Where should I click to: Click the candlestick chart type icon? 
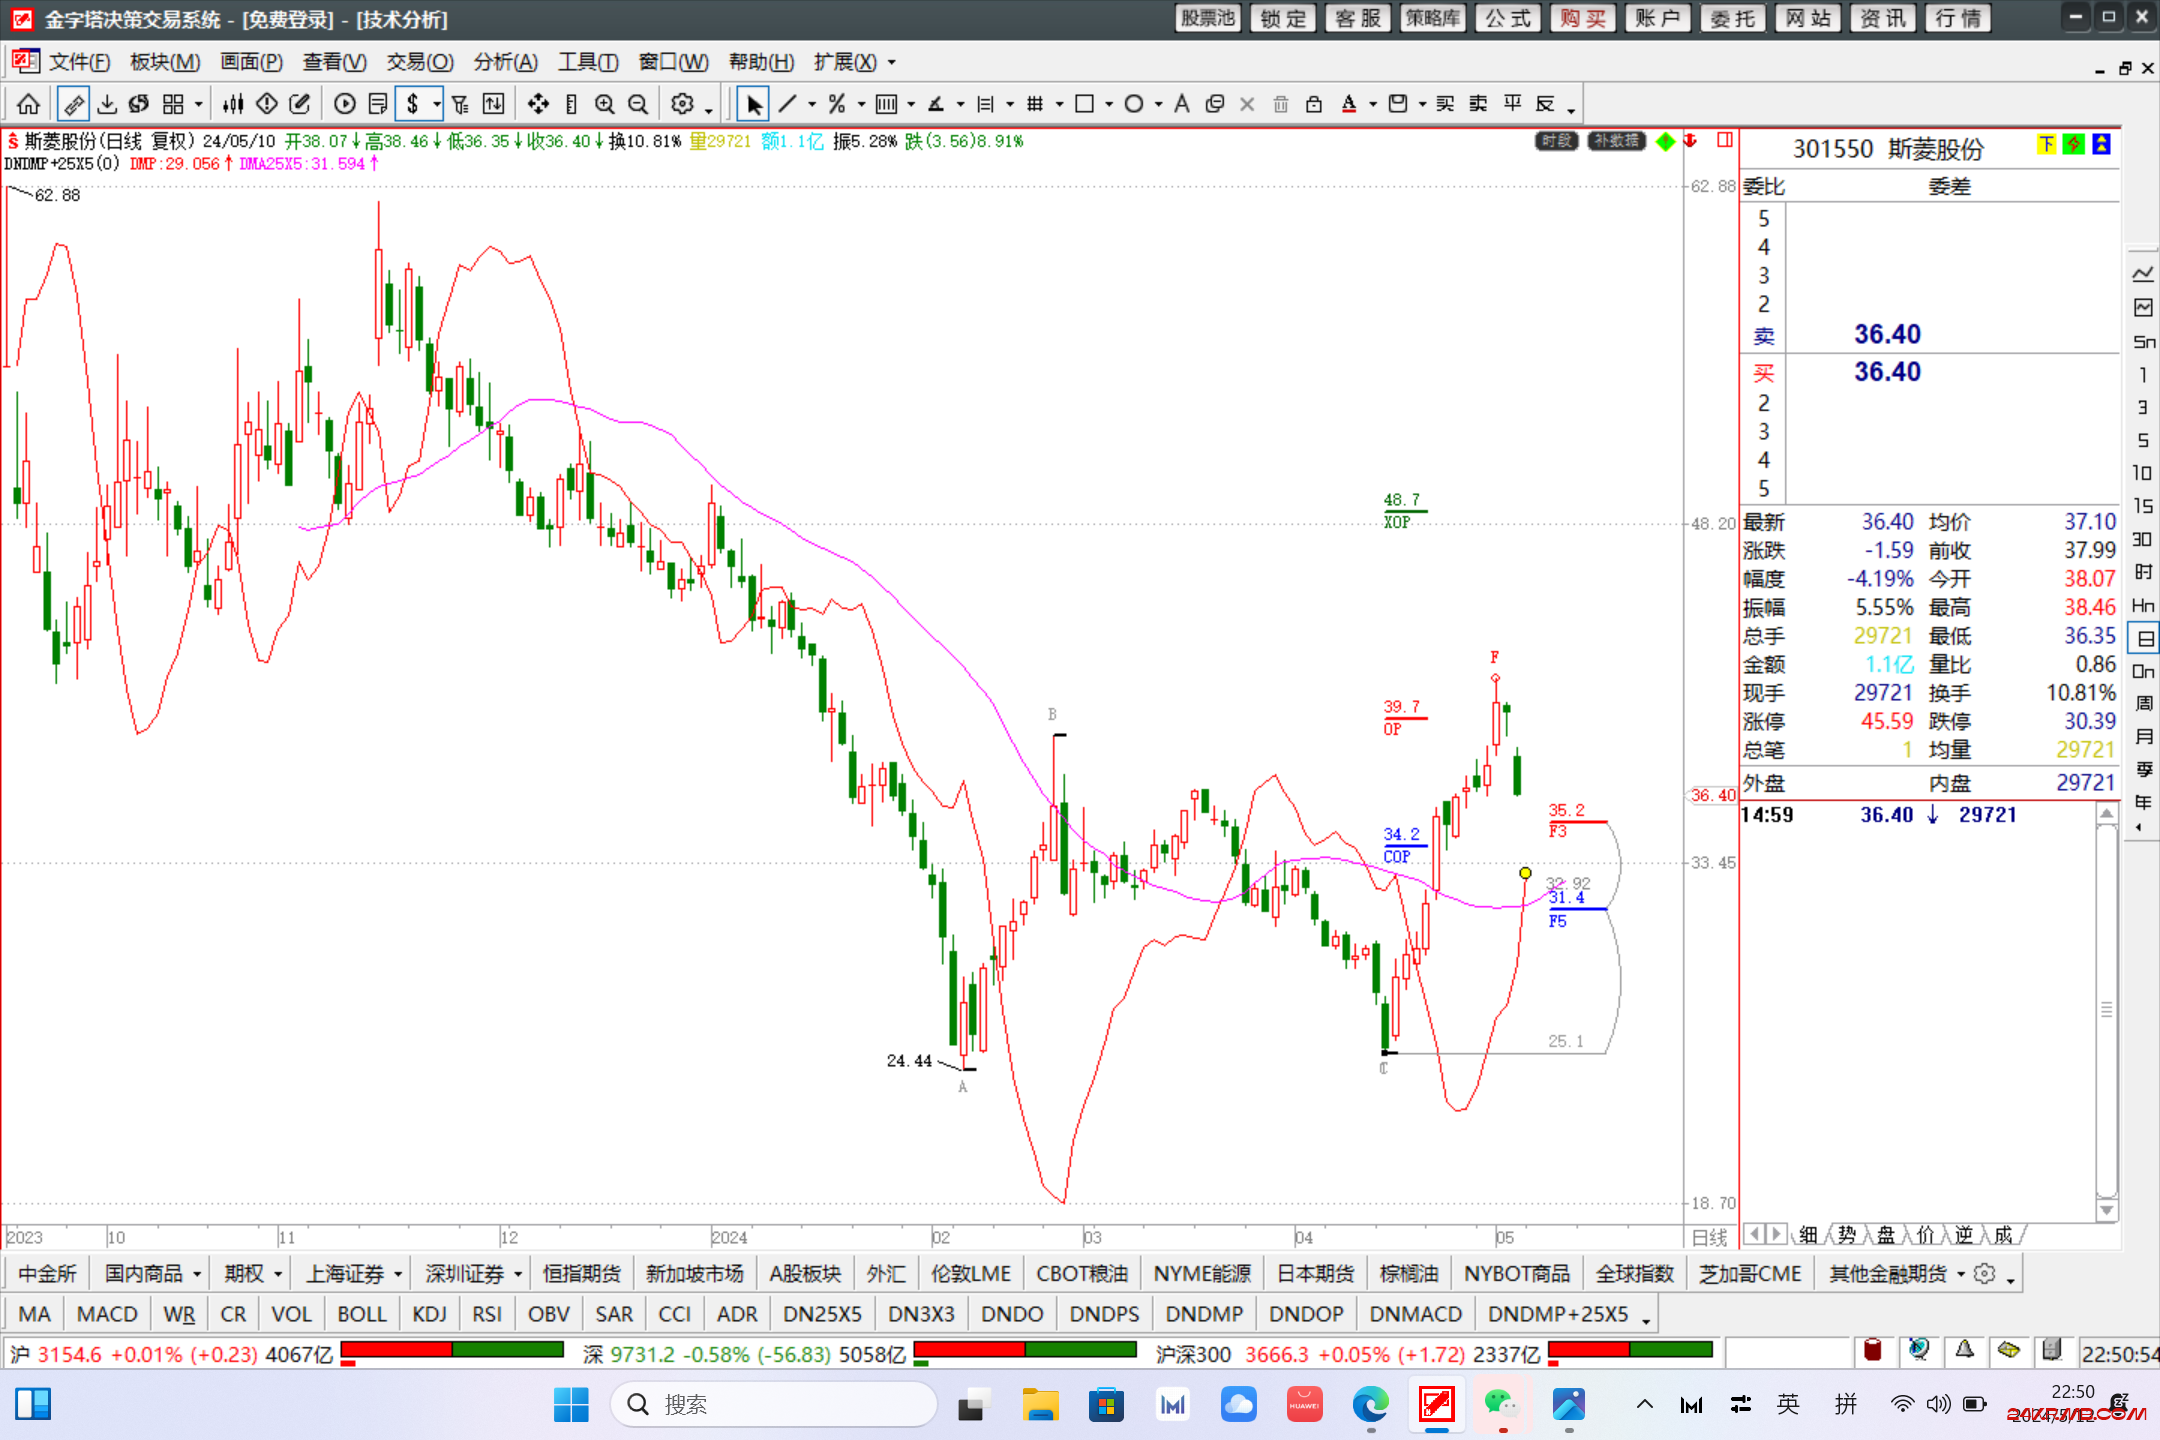pos(234,104)
